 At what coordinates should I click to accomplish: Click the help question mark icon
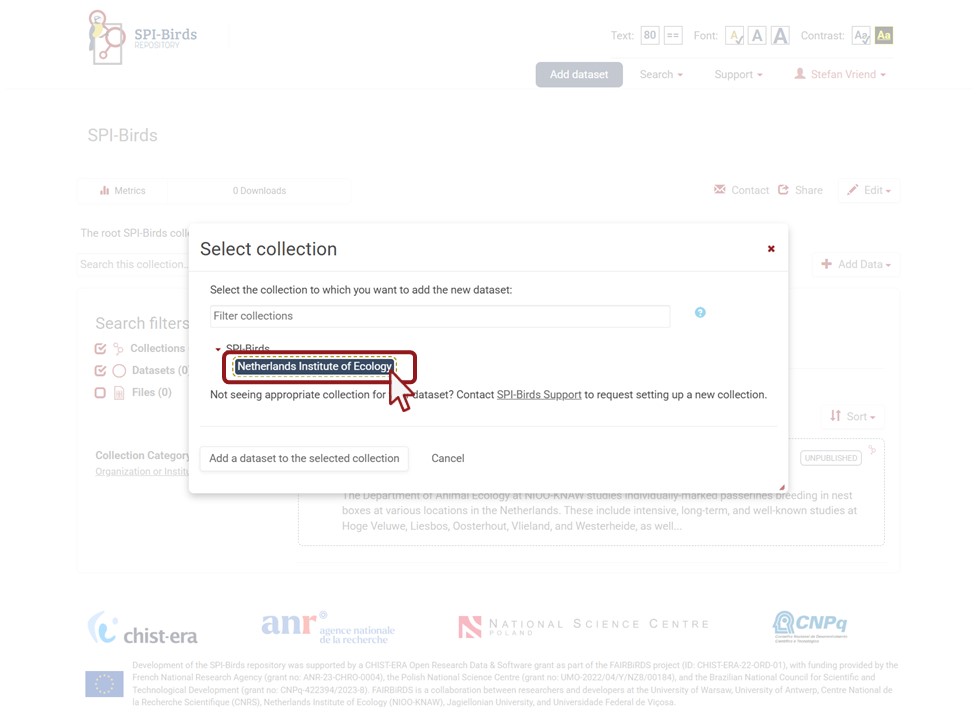700,313
